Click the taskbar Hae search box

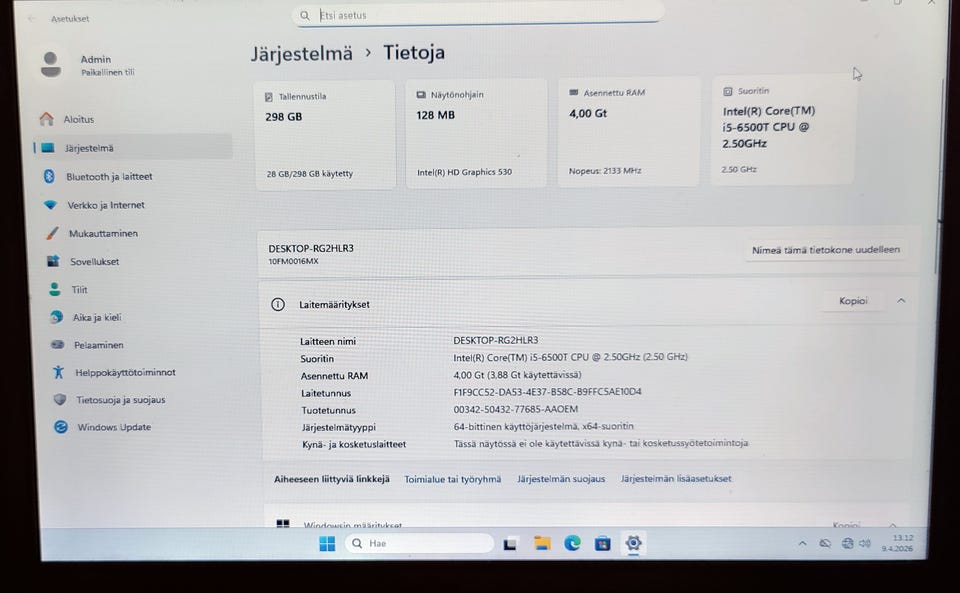(419, 543)
